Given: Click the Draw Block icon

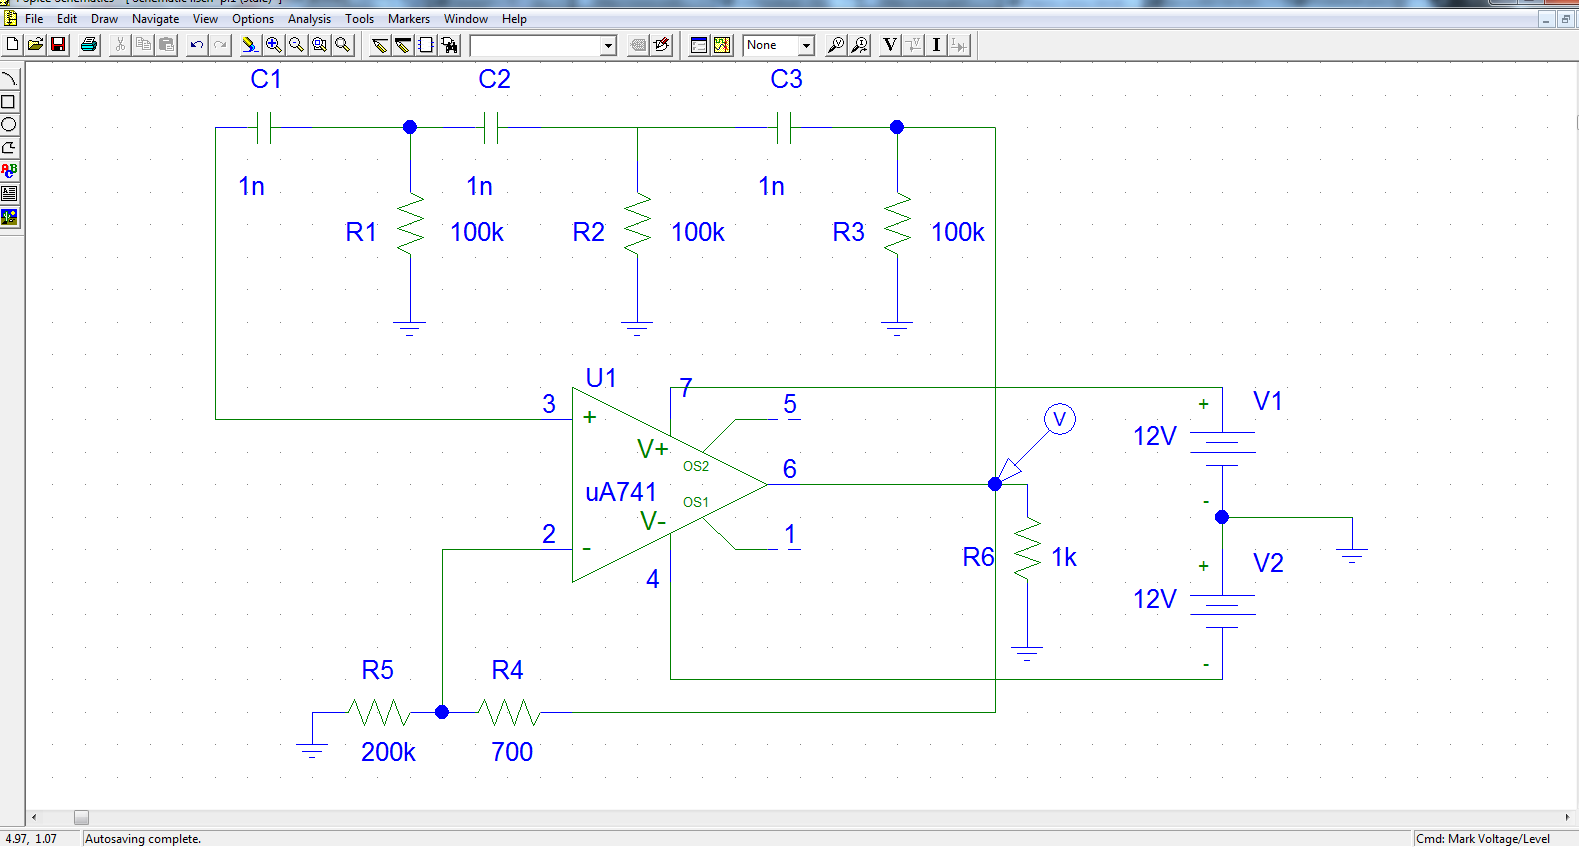Looking at the screenshot, I should coord(426,45).
